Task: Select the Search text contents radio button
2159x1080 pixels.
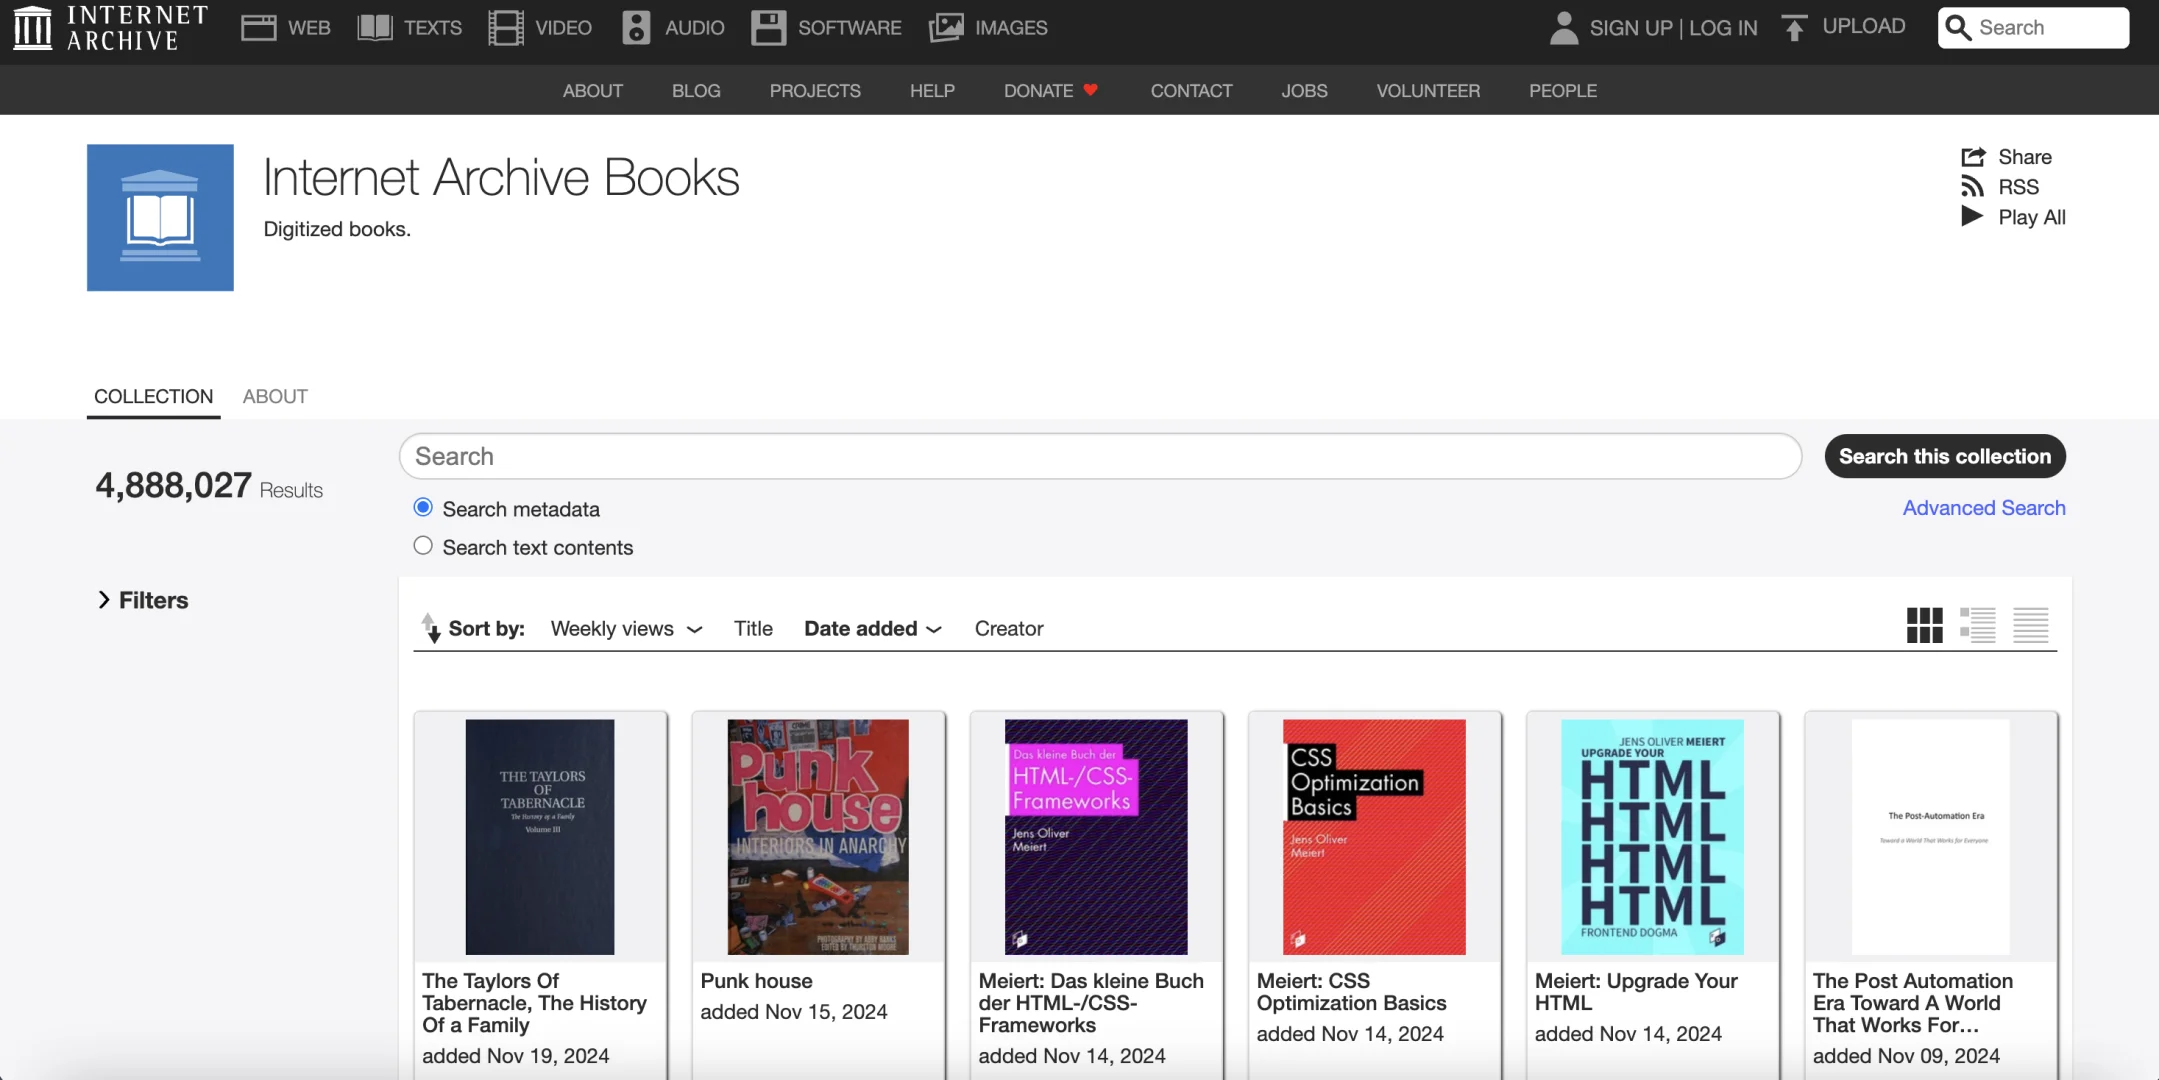Action: tap(423, 545)
